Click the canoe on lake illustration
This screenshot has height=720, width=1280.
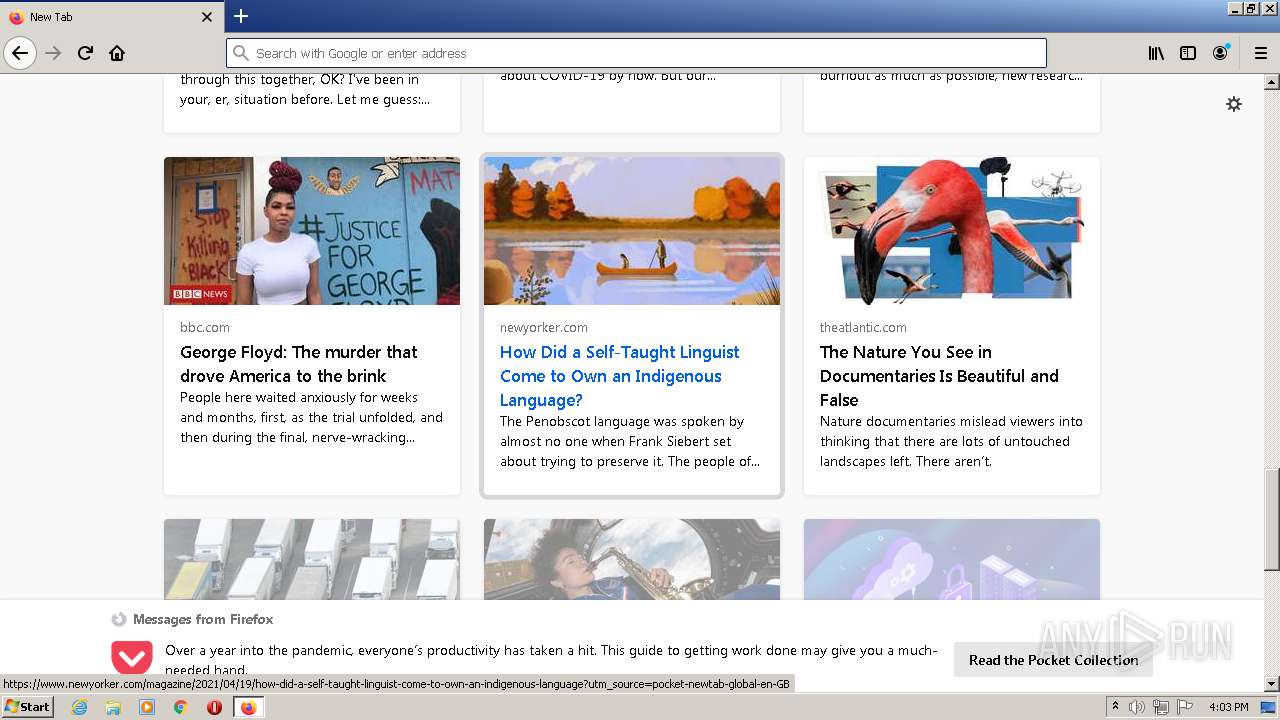pyautogui.click(x=632, y=231)
